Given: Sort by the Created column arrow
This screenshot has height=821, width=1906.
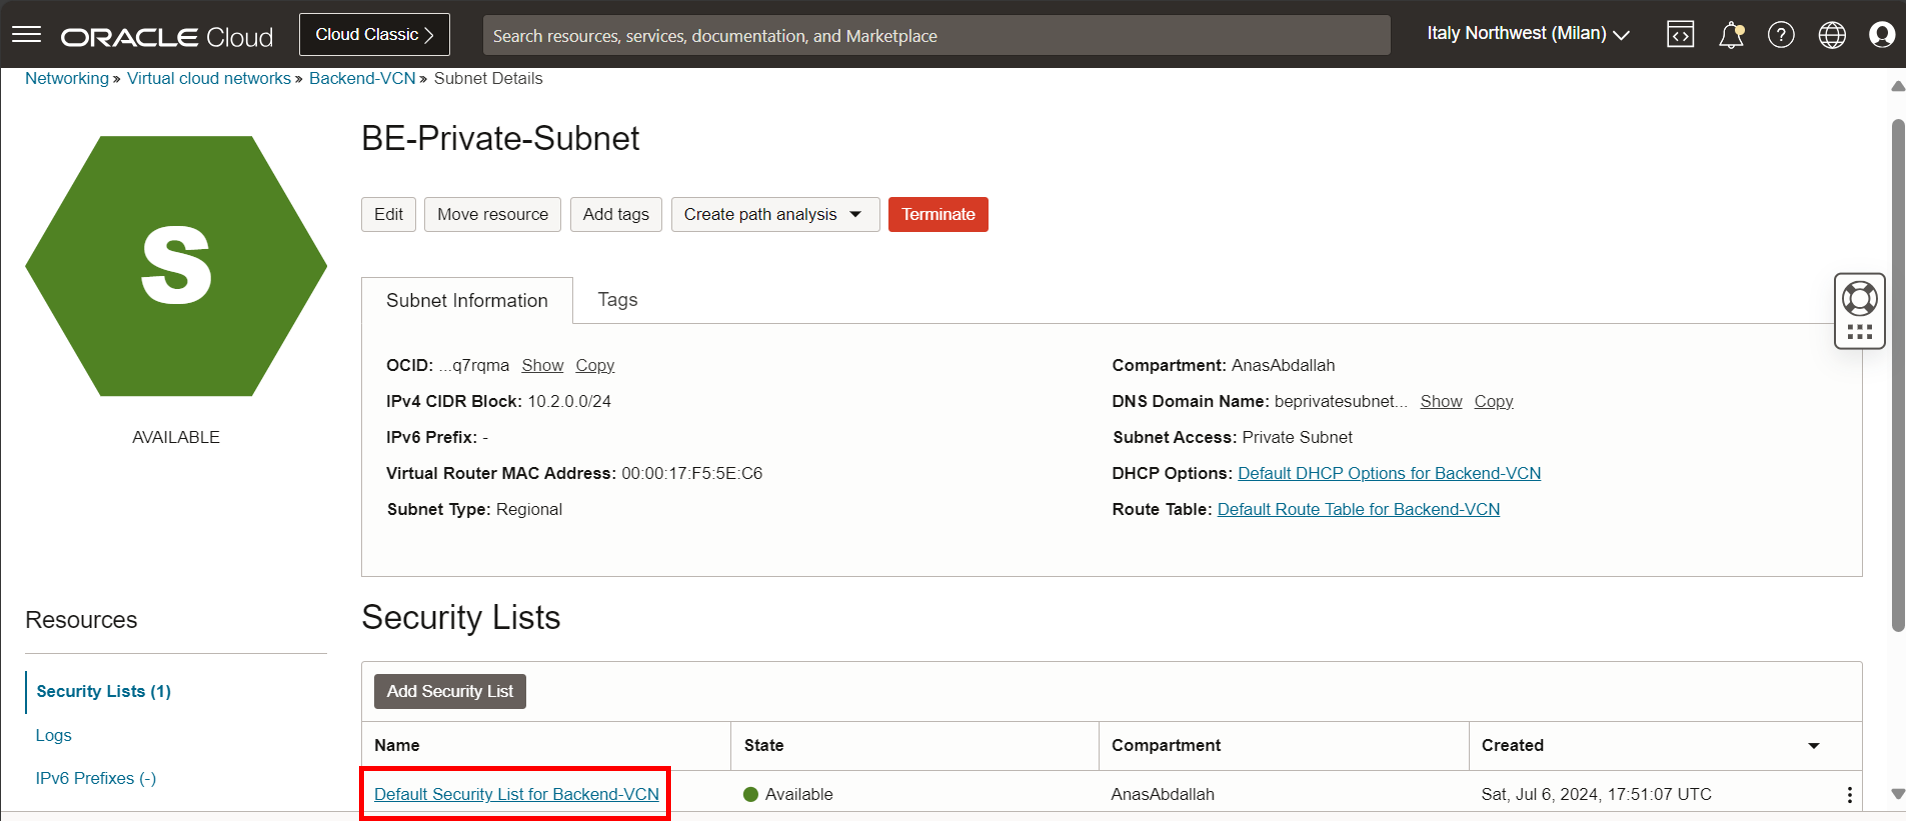Looking at the screenshot, I should (x=1814, y=746).
